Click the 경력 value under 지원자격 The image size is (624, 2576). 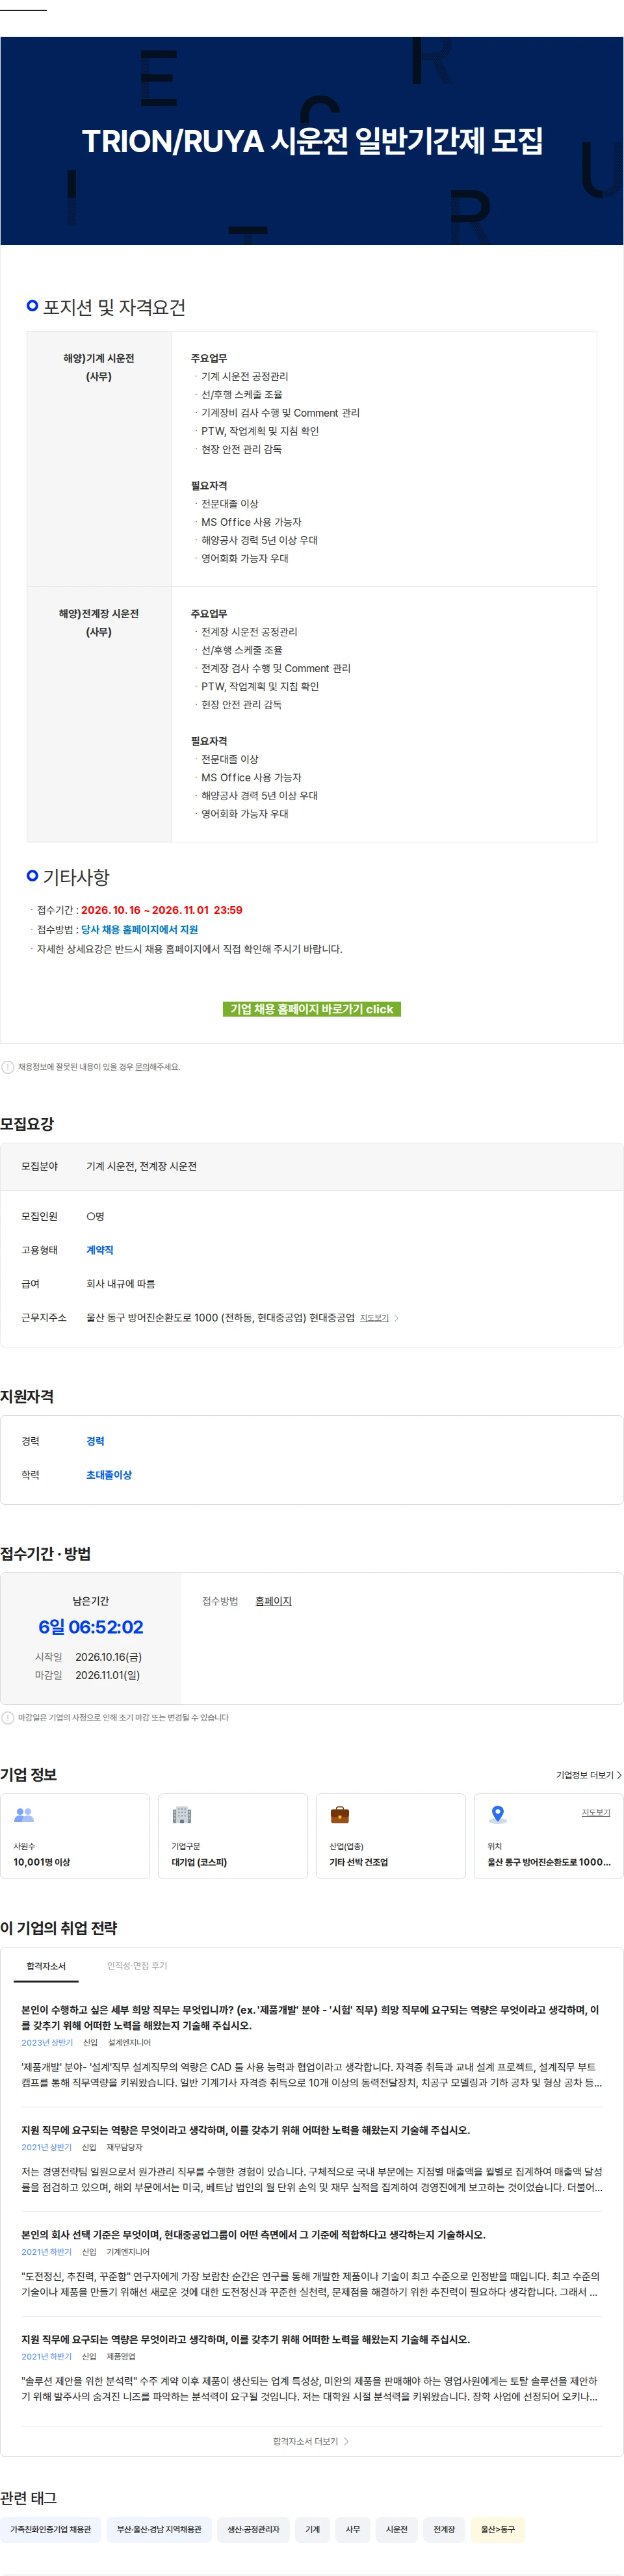pos(95,1441)
